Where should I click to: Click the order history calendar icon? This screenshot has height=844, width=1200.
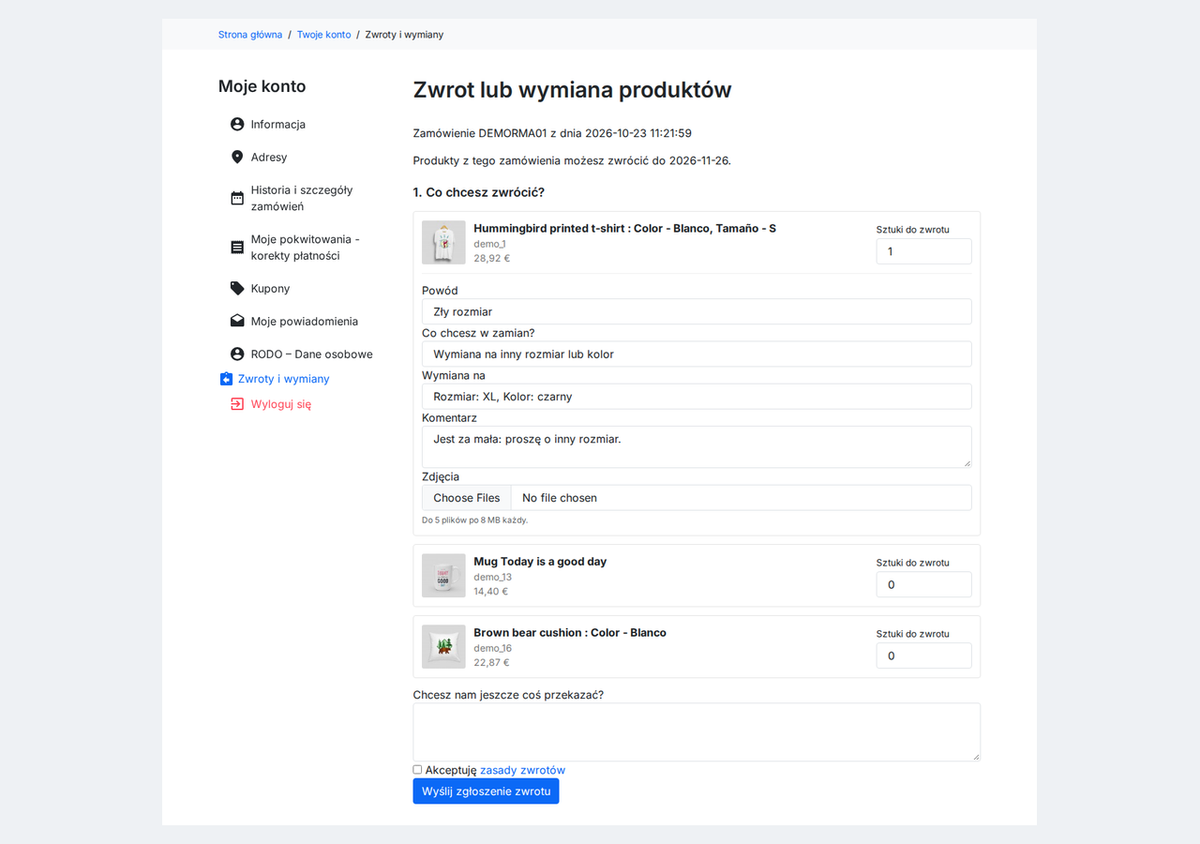pos(237,198)
